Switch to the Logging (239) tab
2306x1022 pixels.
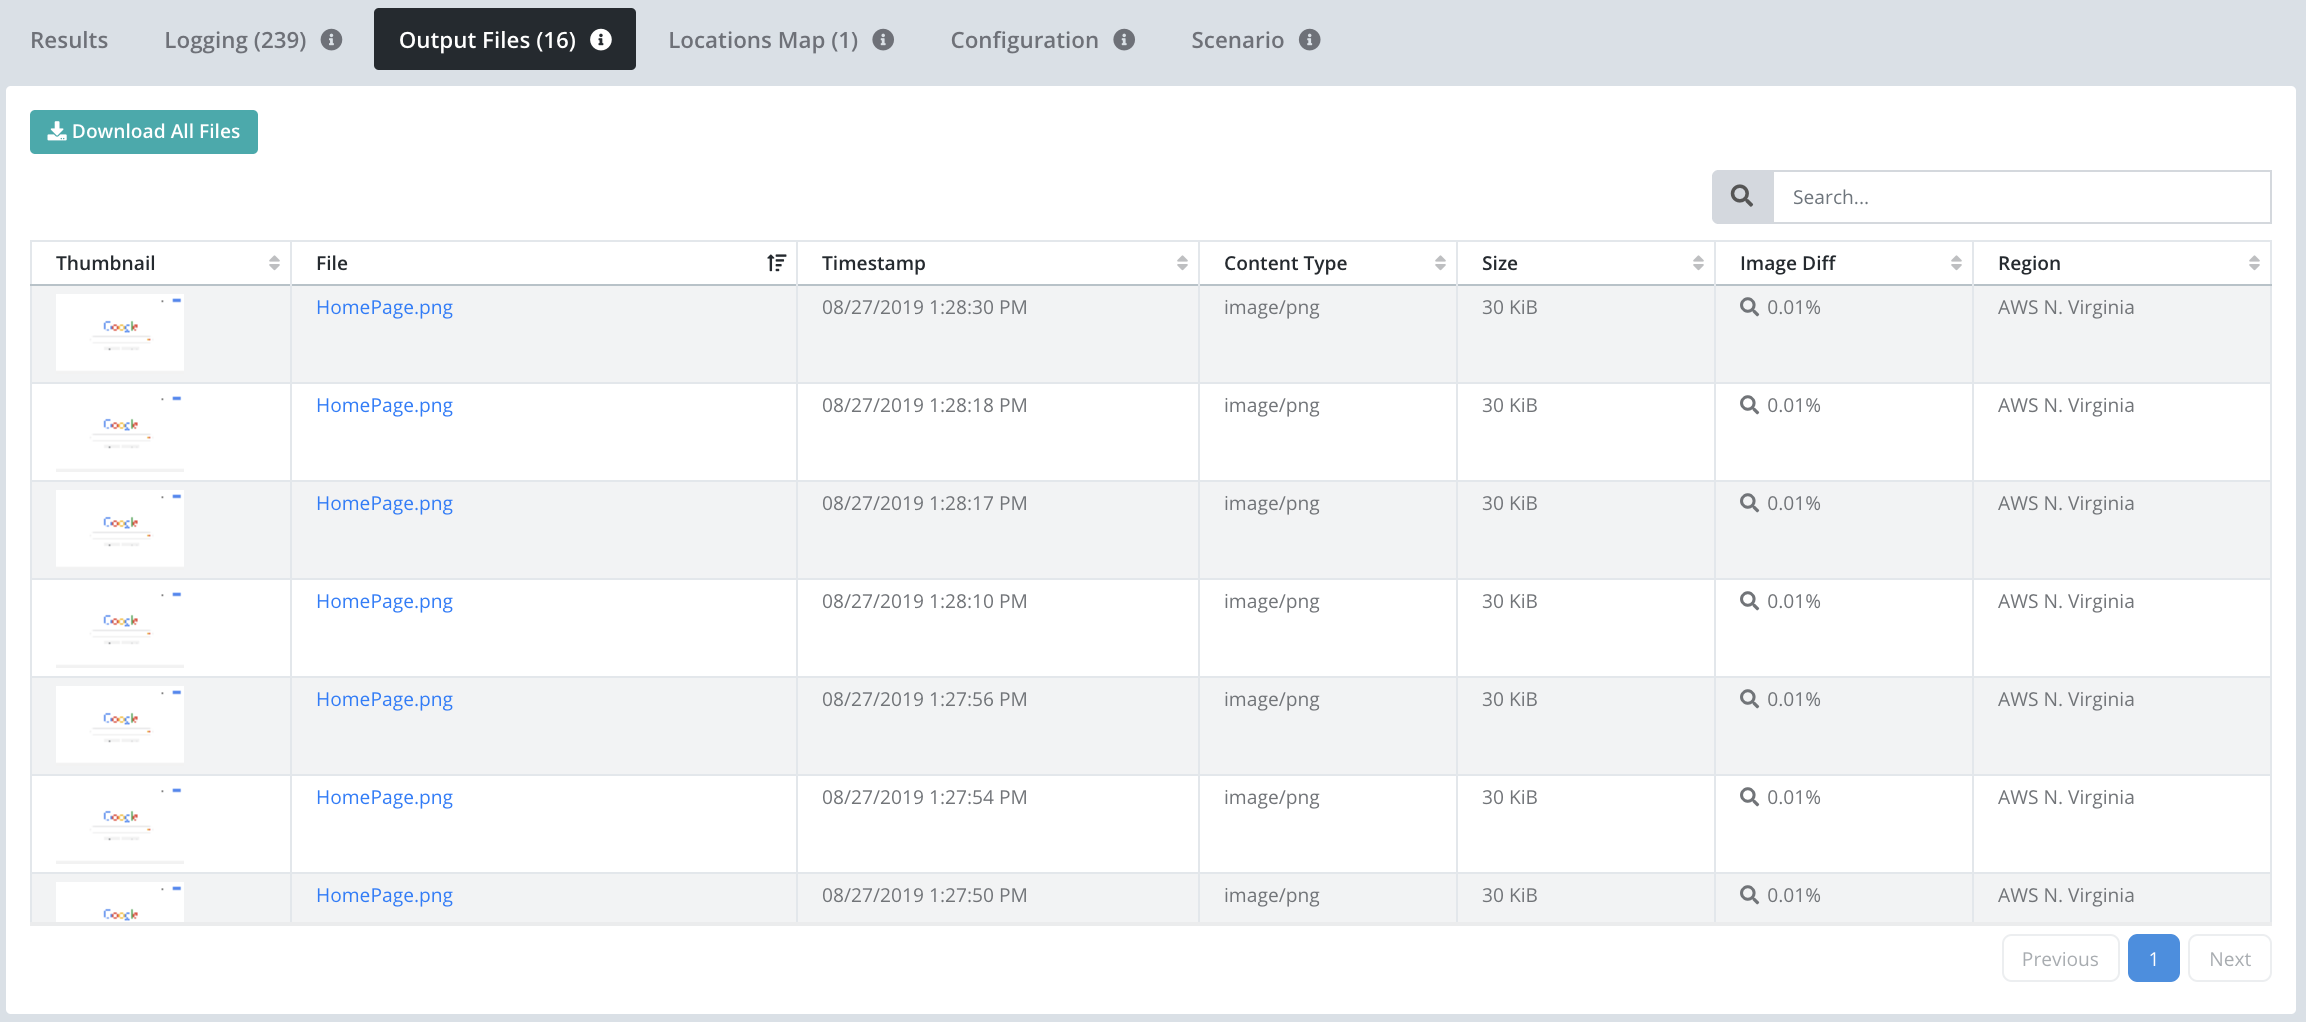pos(235,40)
